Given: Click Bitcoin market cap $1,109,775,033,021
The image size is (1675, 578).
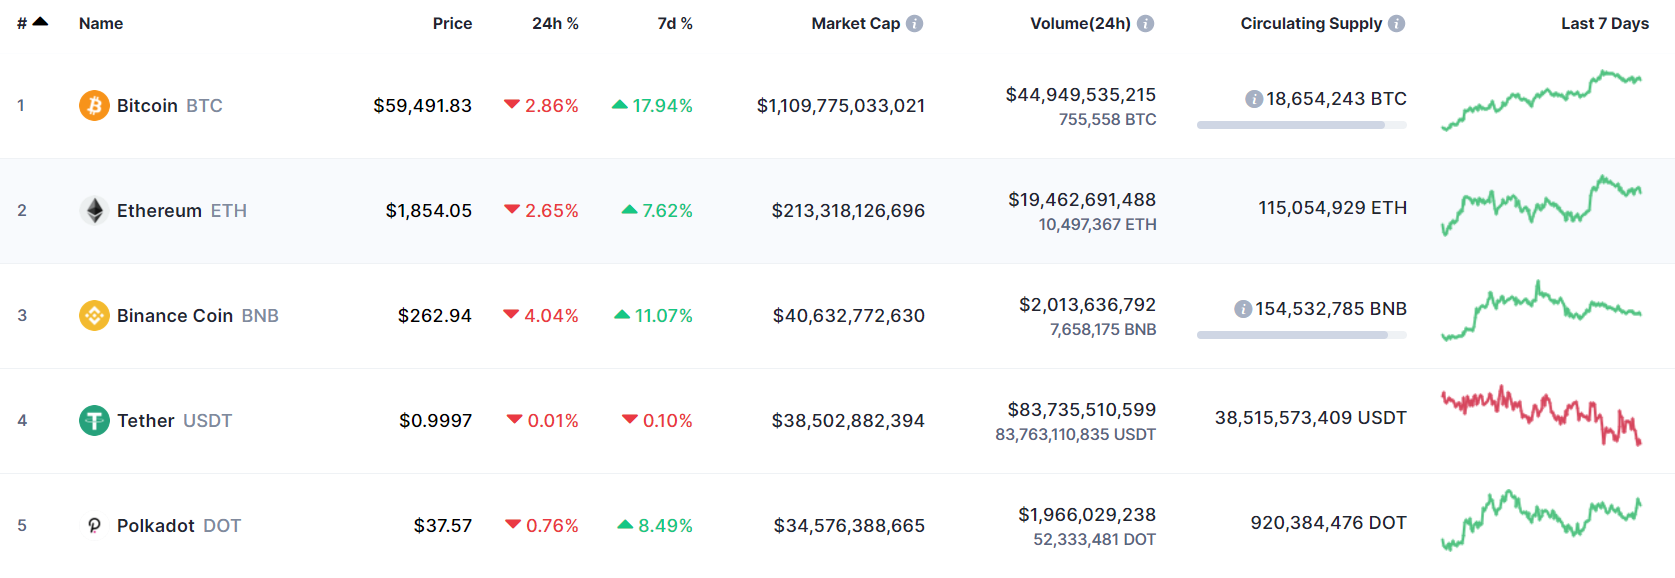Looking at the screenshot, I should pos(841,105).
